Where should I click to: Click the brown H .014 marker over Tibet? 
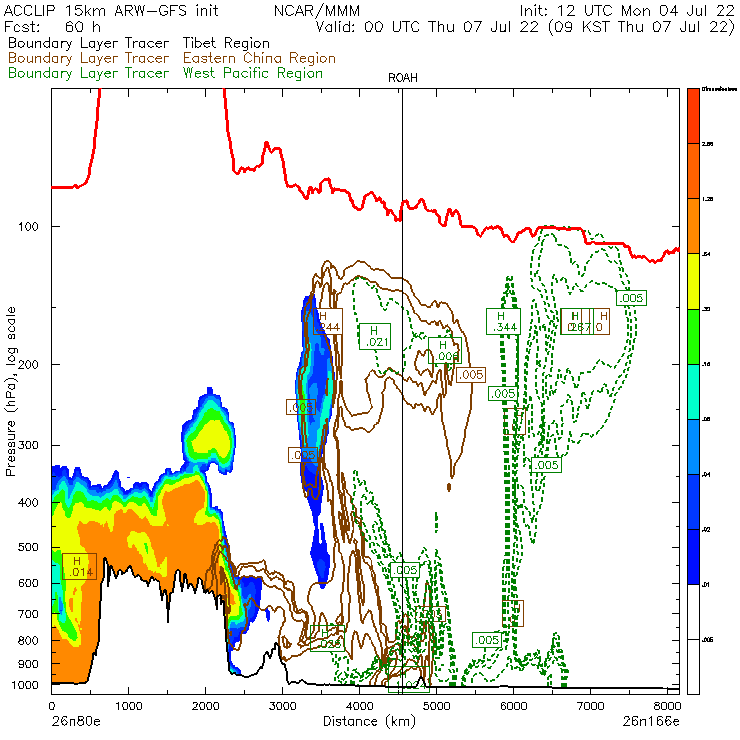pyautogui.click(x=77, y=566)
